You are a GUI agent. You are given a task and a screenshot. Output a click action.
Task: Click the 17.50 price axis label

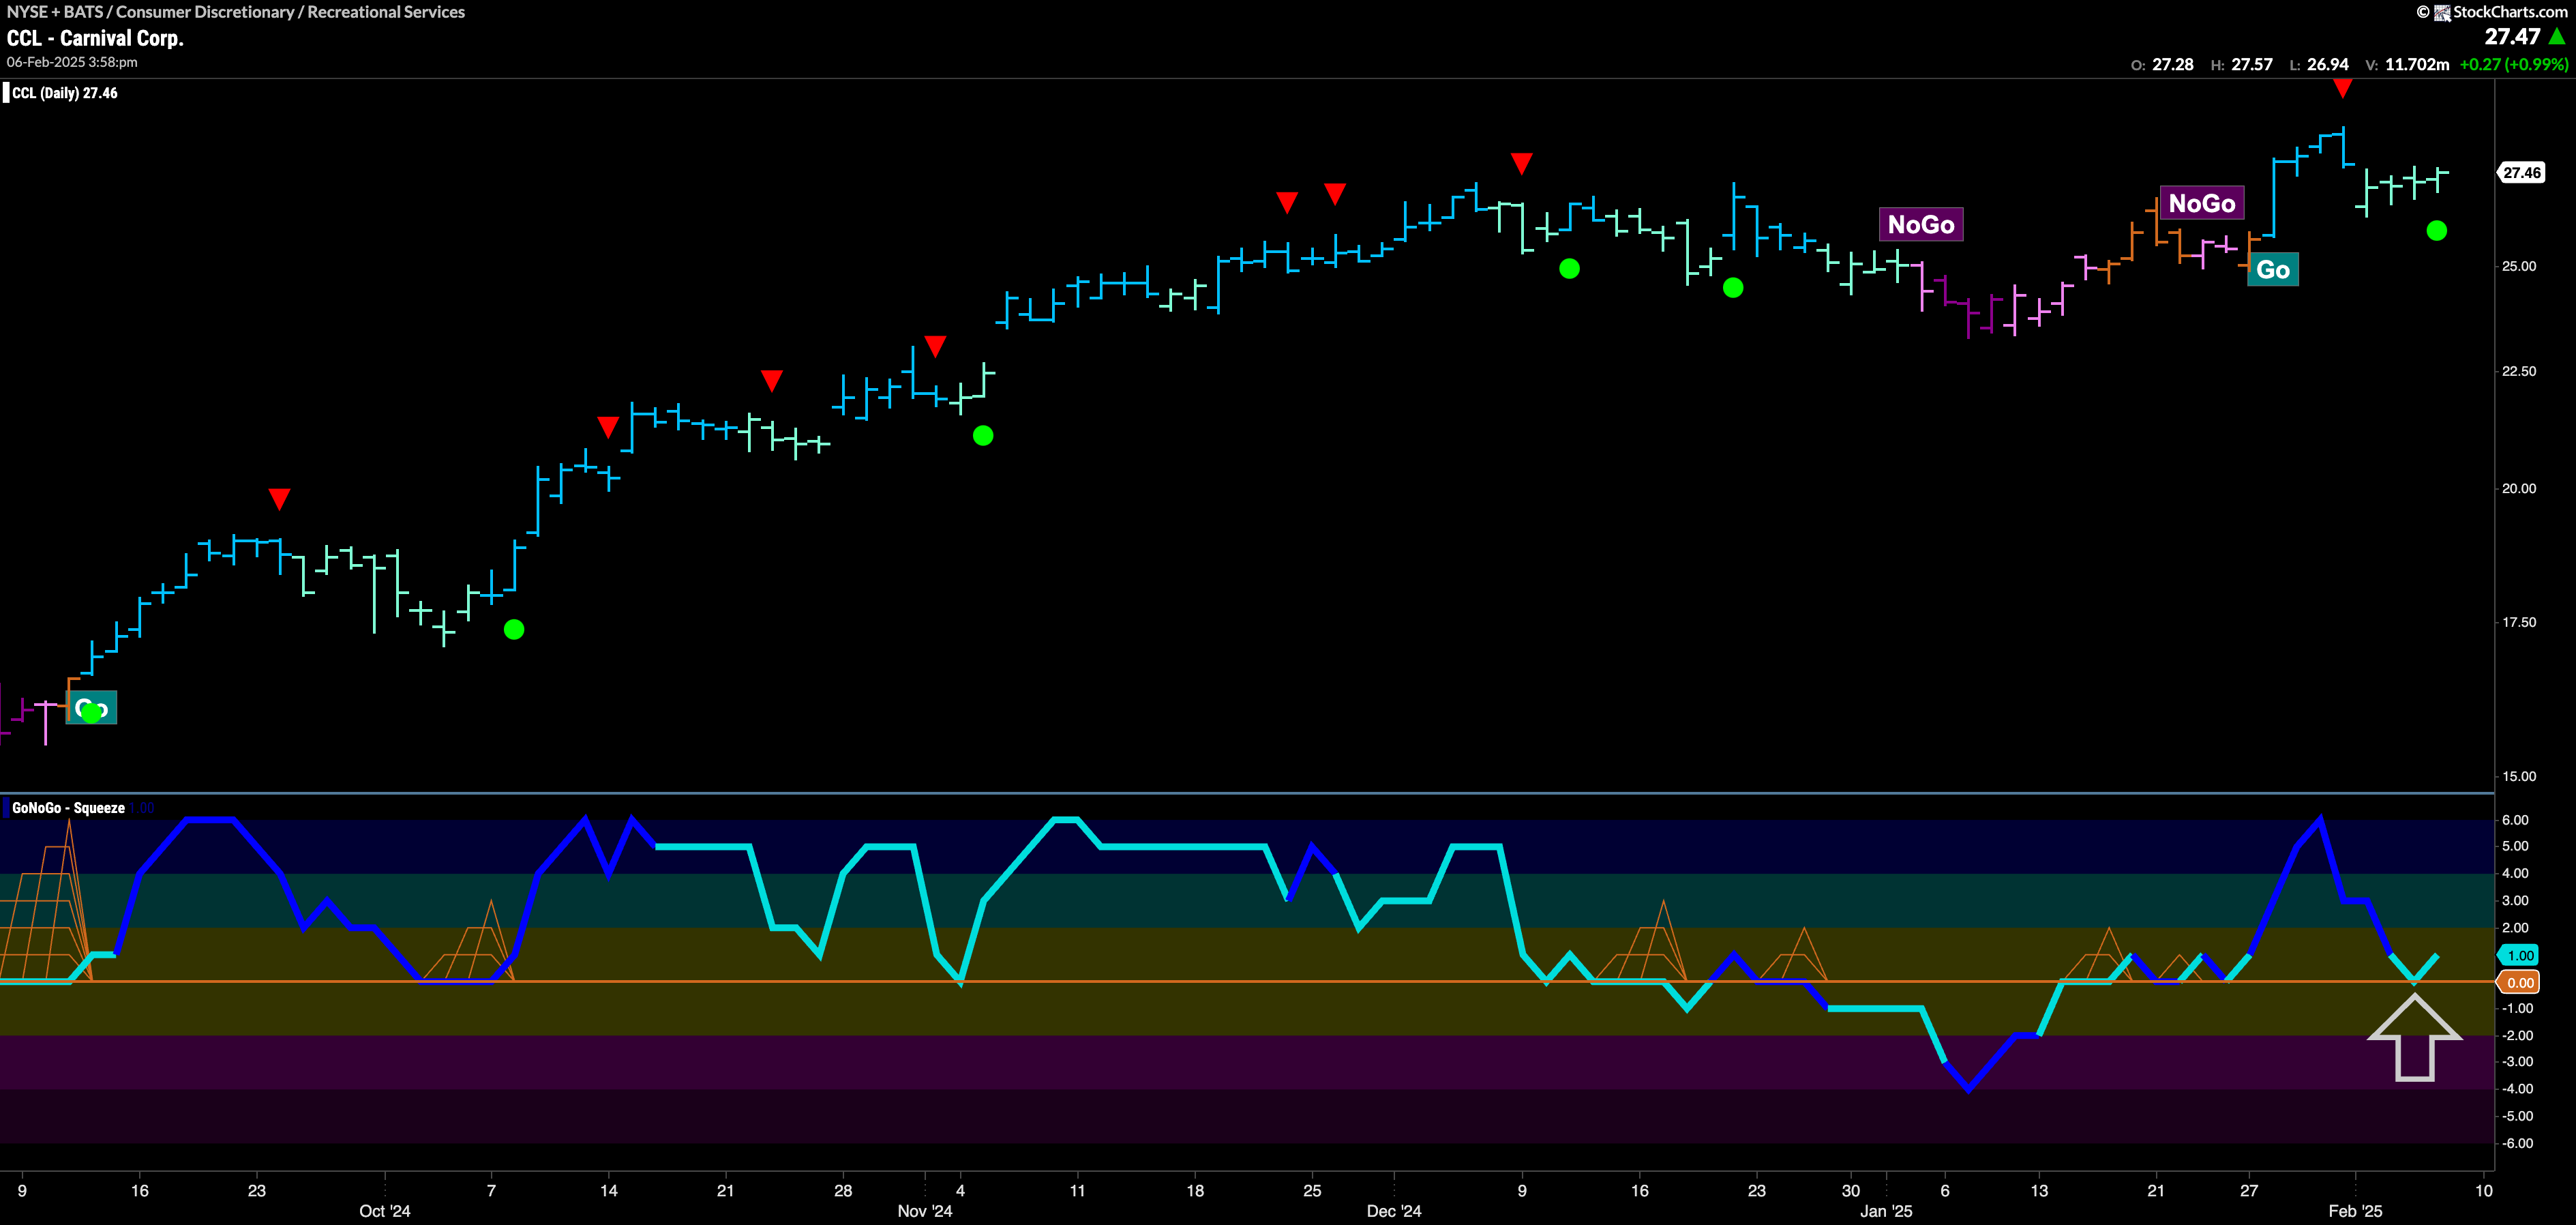click(2519, 622)
